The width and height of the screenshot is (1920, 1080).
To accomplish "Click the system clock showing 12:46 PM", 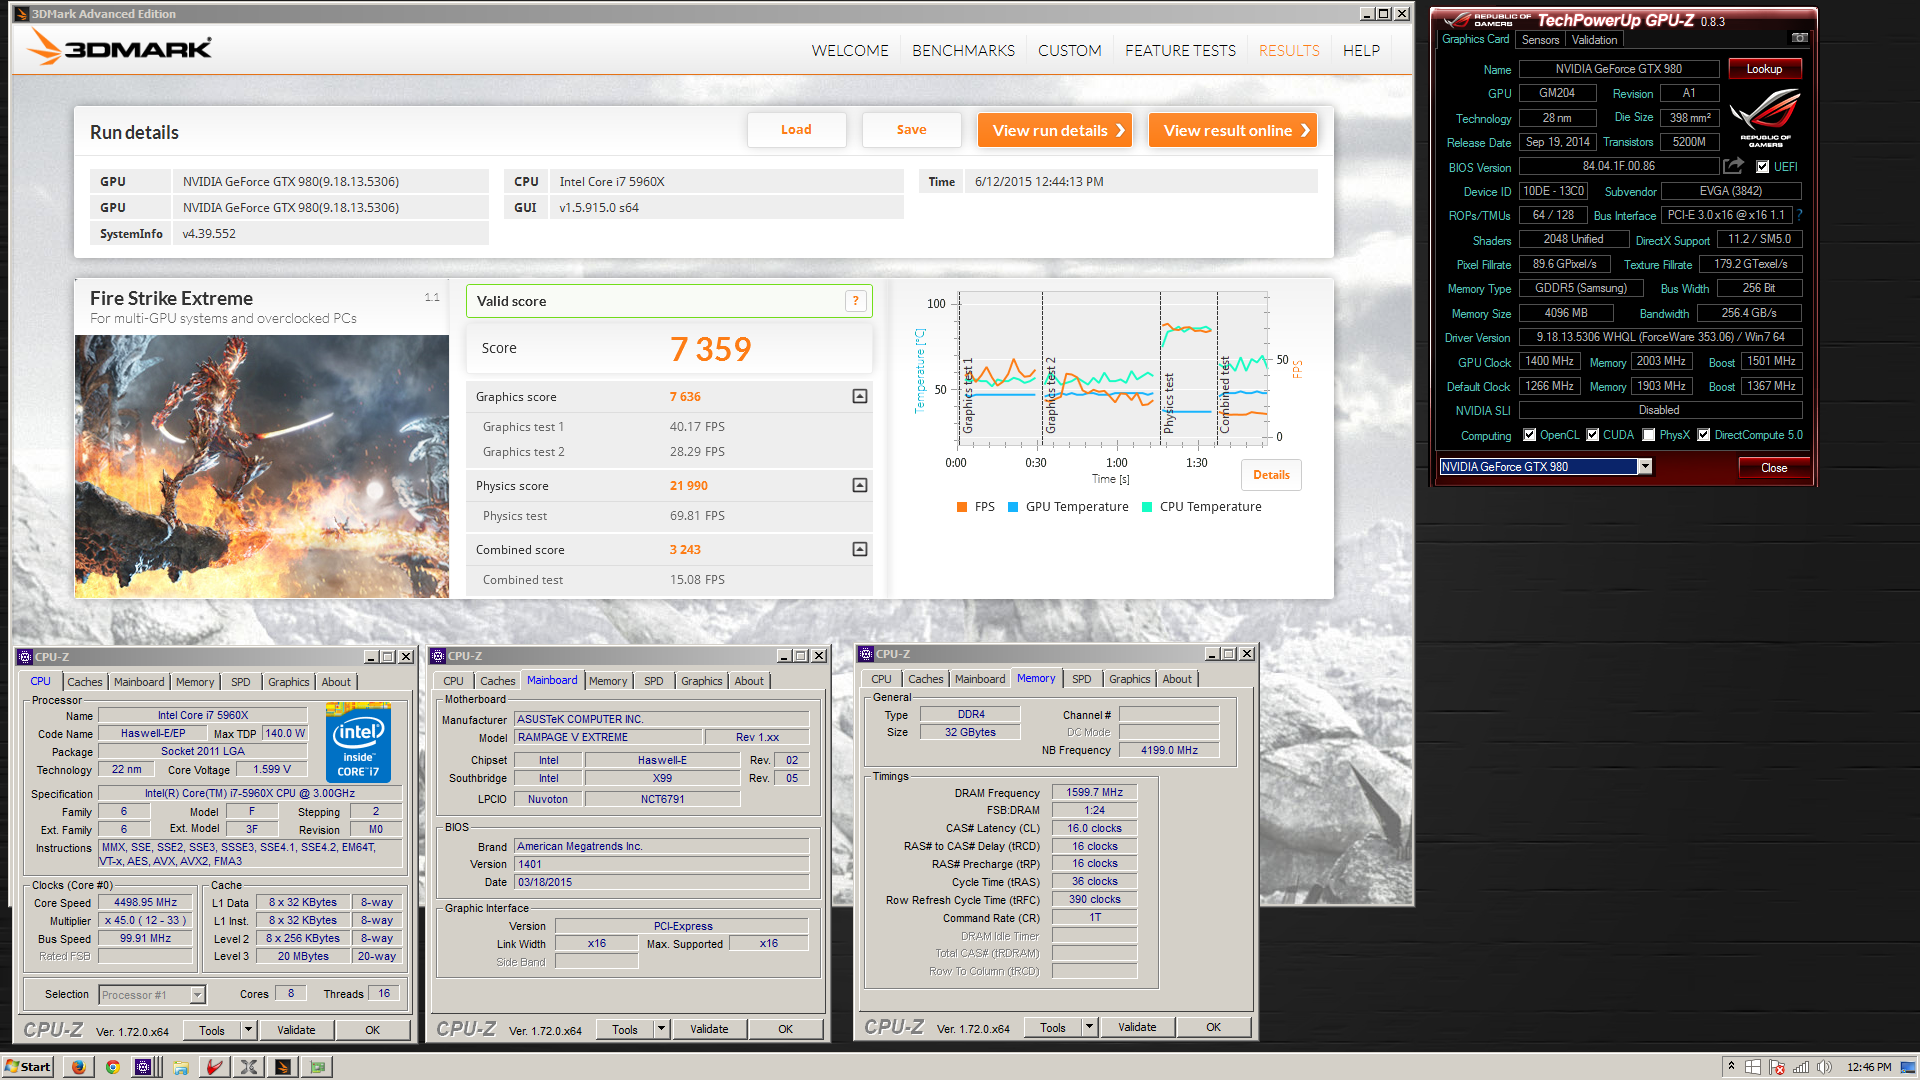I will [x=1869, y=1067].
